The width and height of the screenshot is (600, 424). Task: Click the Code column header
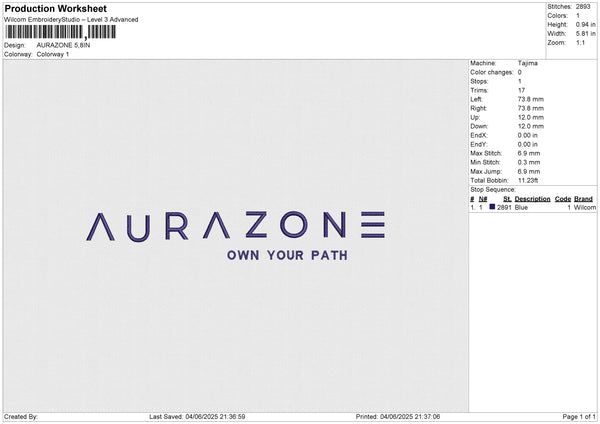[x=562, y=199]
